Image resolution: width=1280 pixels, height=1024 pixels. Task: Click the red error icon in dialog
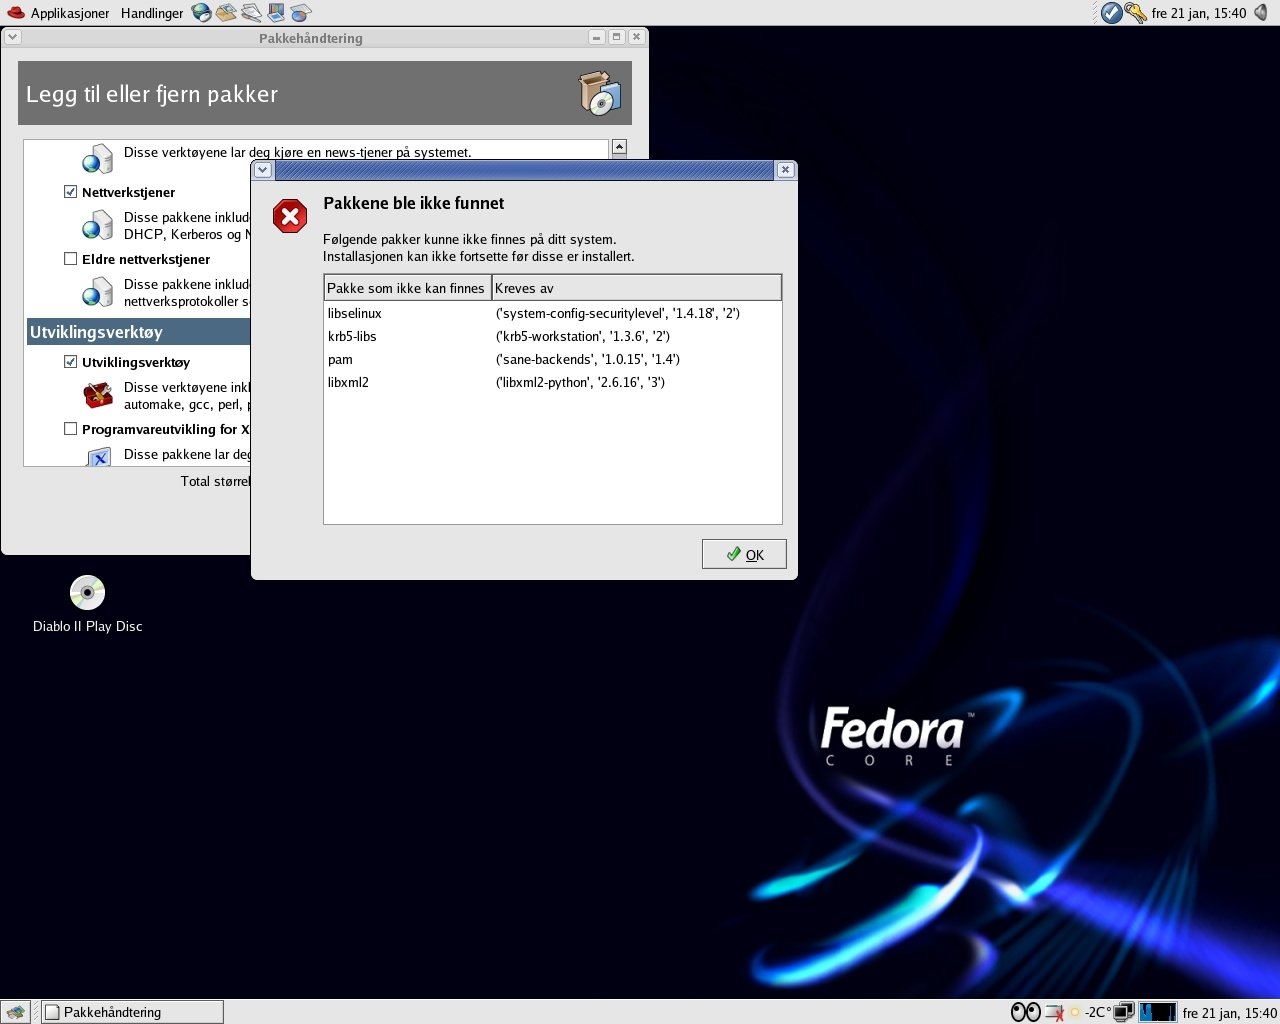pos(290,216)
